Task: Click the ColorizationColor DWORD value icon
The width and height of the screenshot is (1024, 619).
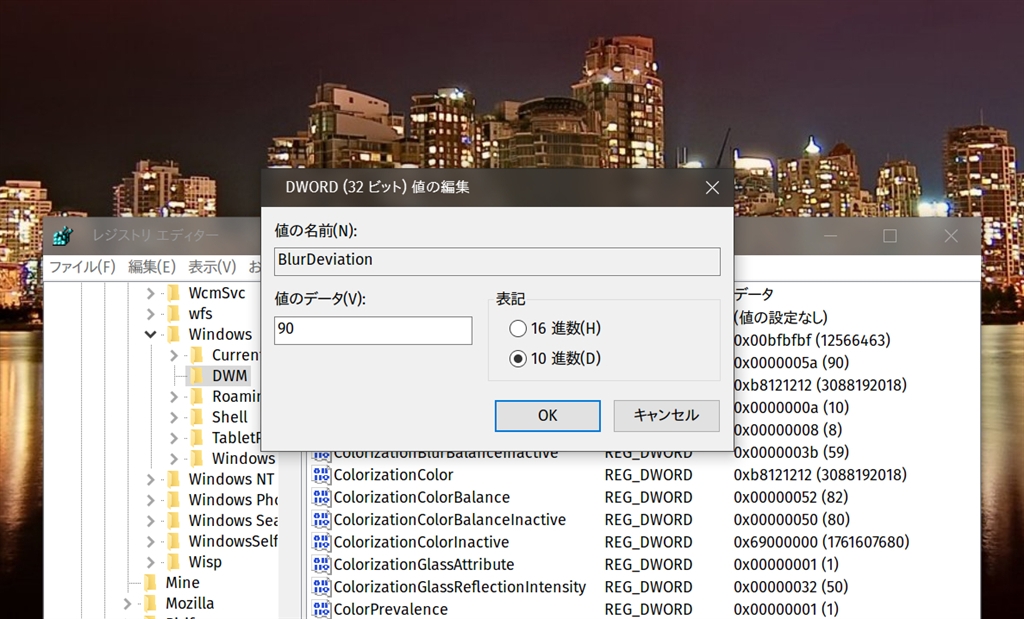Action: [321, 475]
